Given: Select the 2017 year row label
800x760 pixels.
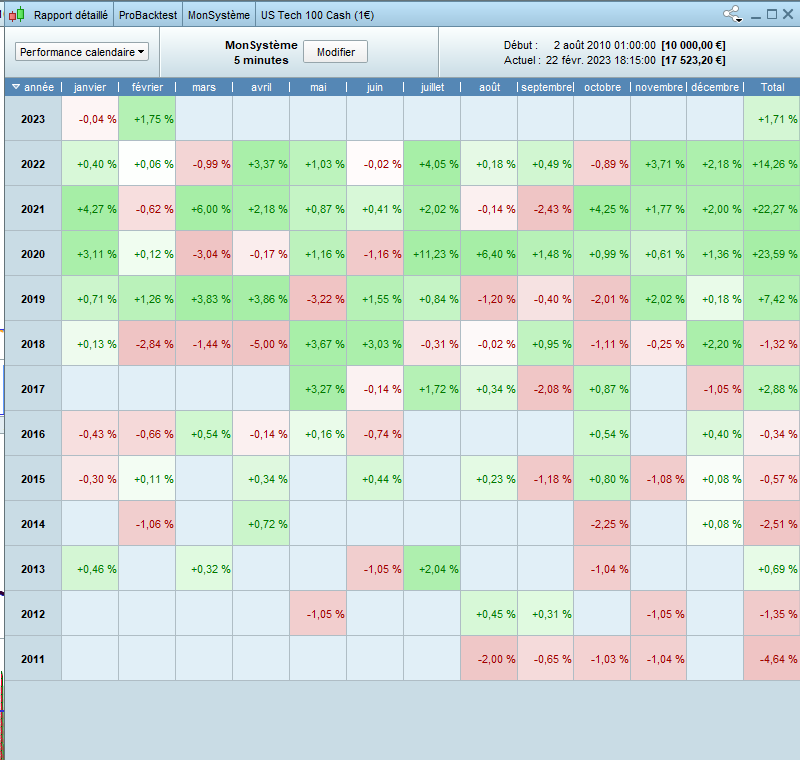Looking at the screenshot, I should (33, 389).
